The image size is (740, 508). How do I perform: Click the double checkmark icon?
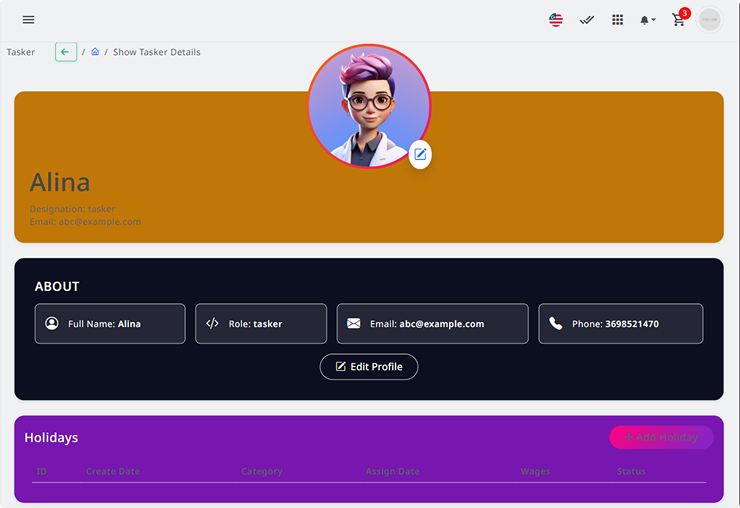(587, 20)
